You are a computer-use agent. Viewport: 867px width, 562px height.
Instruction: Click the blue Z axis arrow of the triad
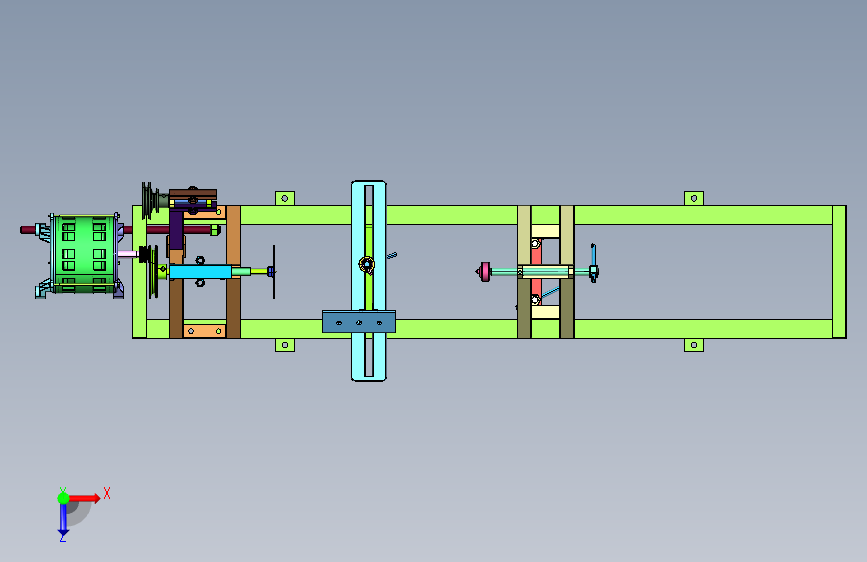click(63, 520)
